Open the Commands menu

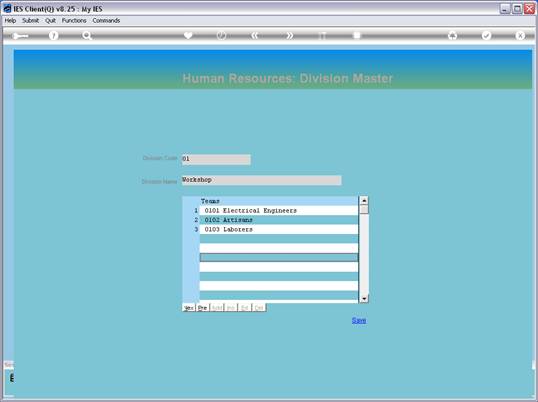[x=106, y=21]
